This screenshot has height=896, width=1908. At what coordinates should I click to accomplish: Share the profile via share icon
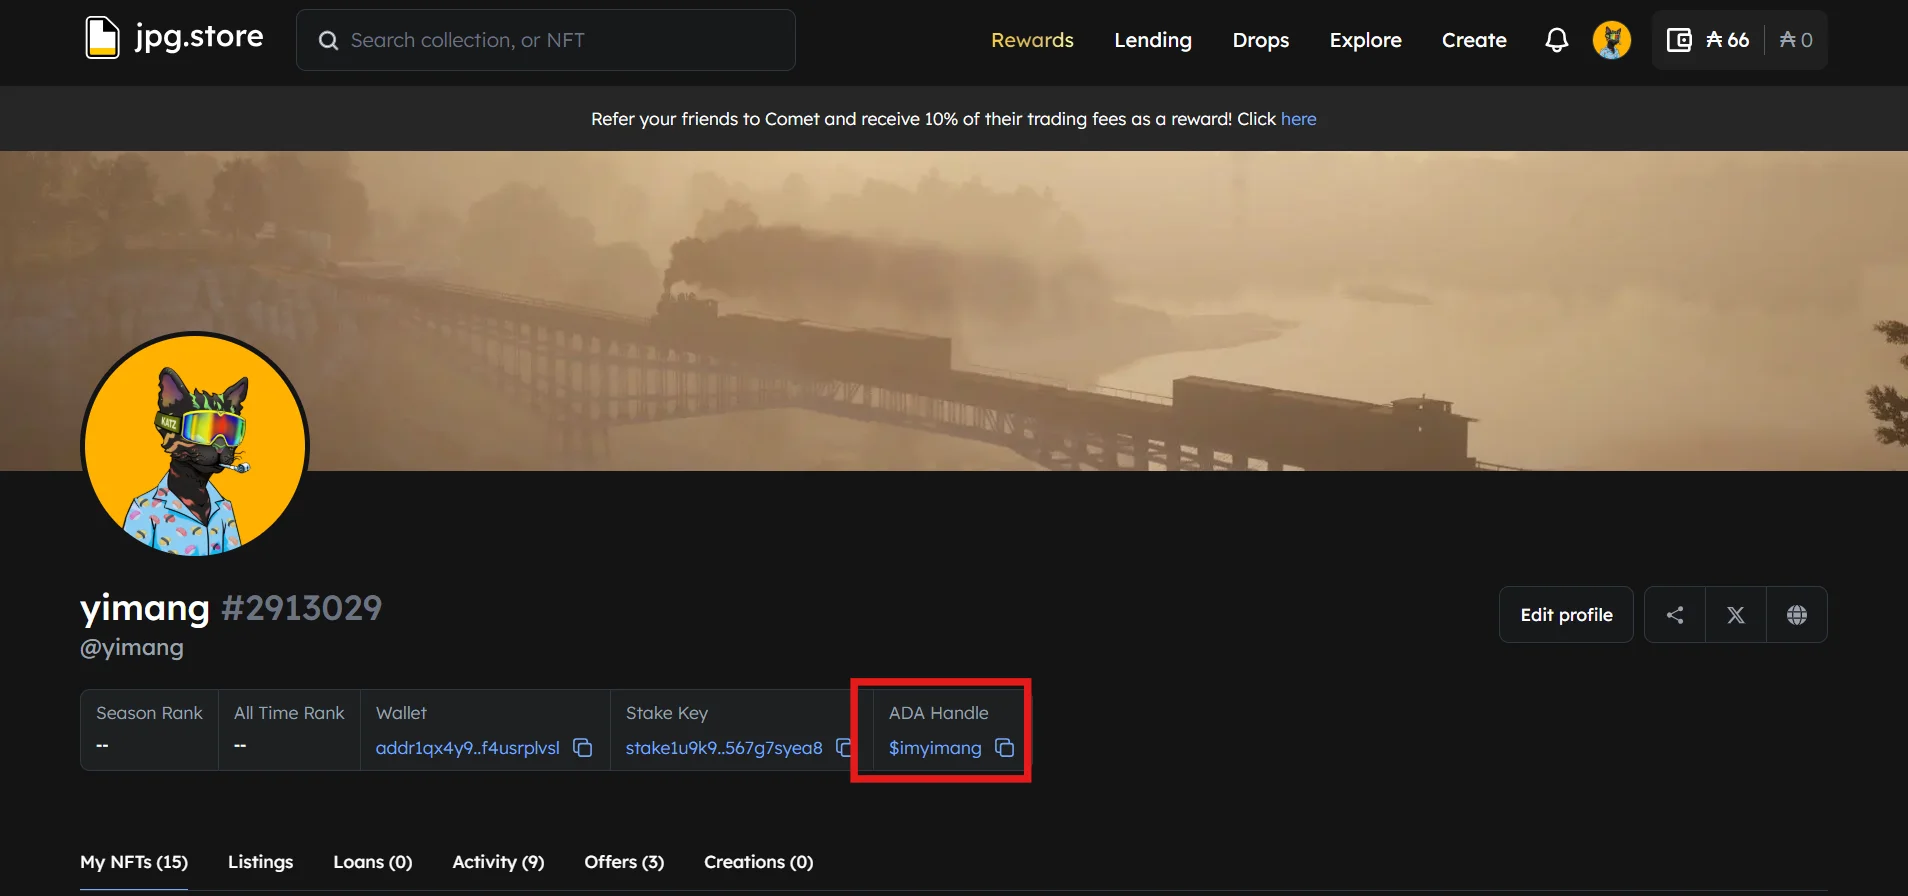pos(1675,615)
